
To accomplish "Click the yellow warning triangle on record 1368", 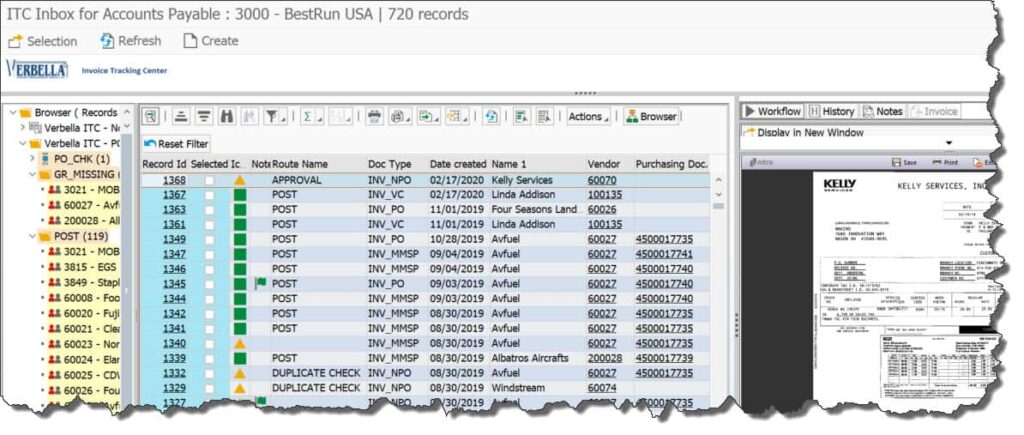I will (240, 180).
